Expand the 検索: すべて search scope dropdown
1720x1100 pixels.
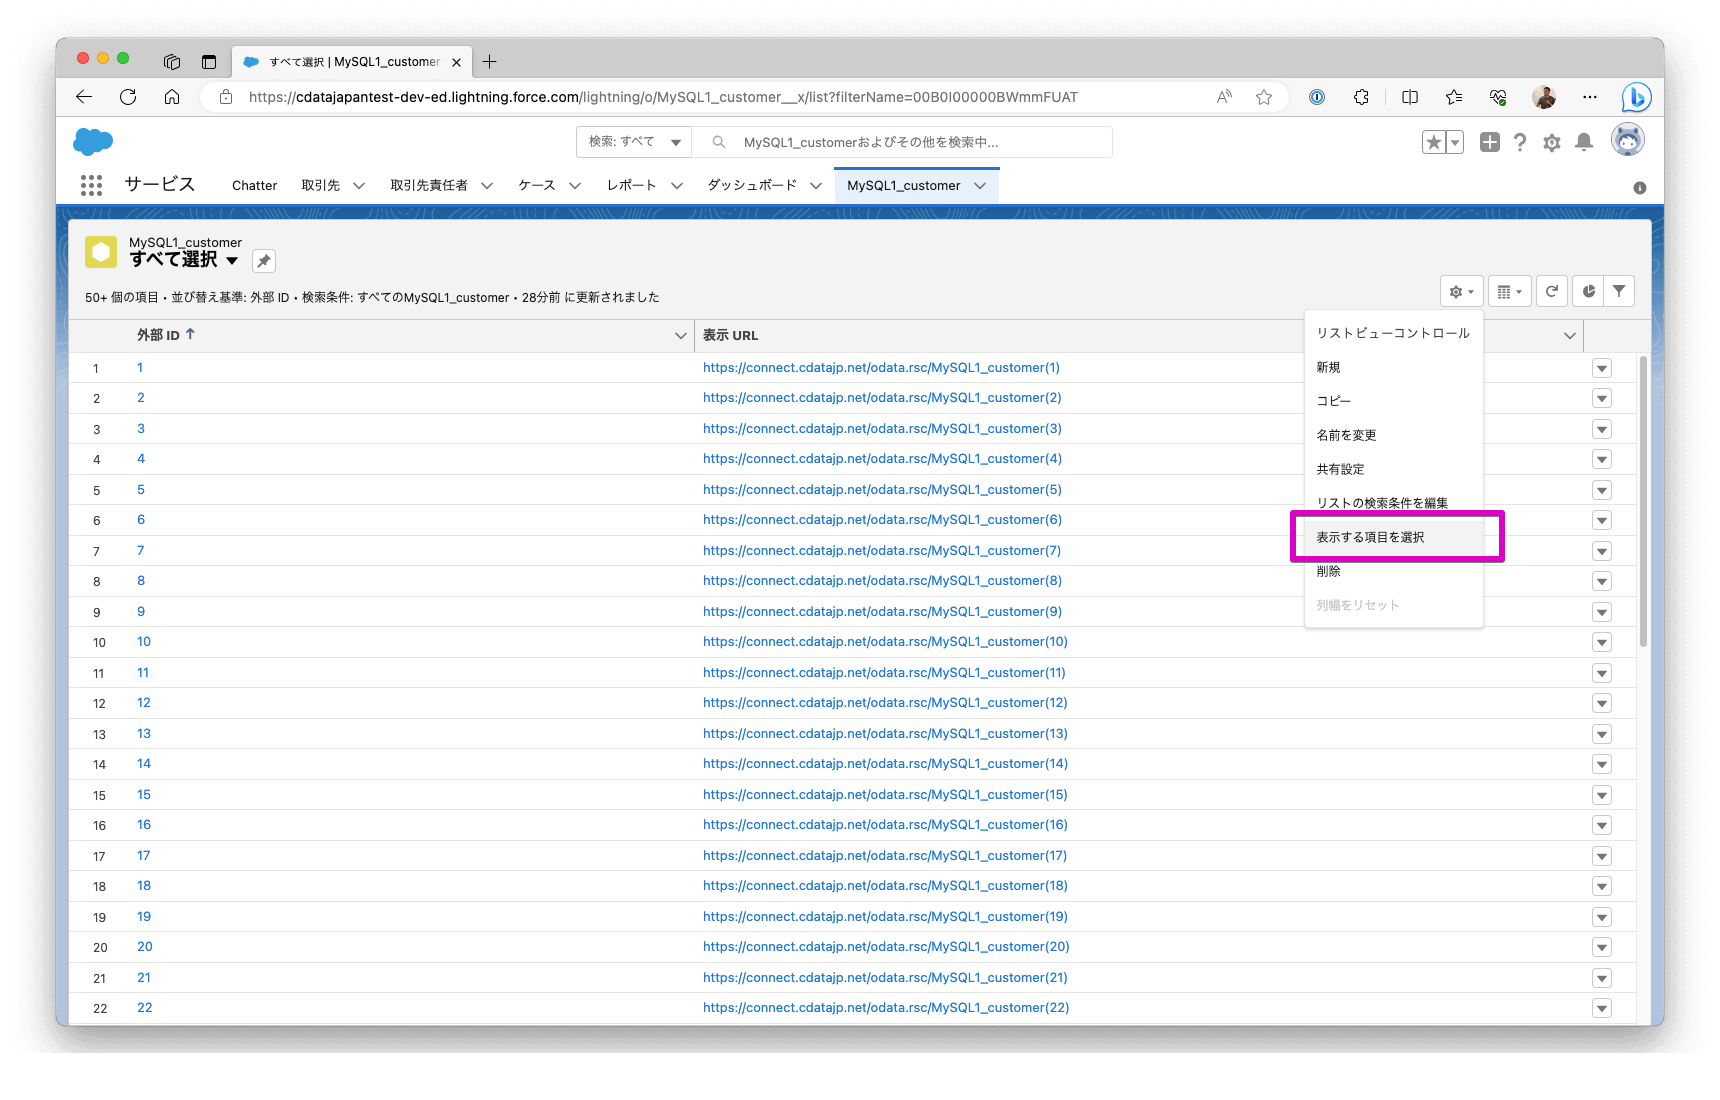click(634, 142)
